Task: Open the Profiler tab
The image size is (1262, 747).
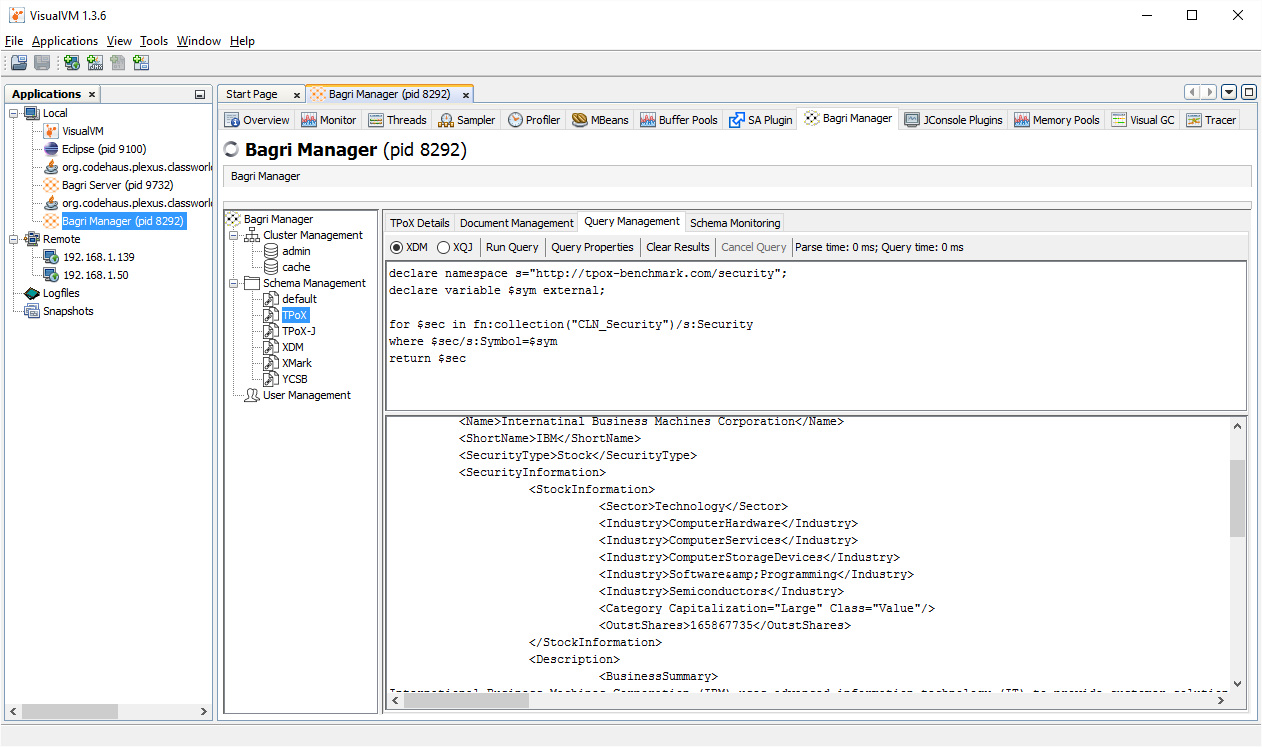Action: (x=534, y=120)
